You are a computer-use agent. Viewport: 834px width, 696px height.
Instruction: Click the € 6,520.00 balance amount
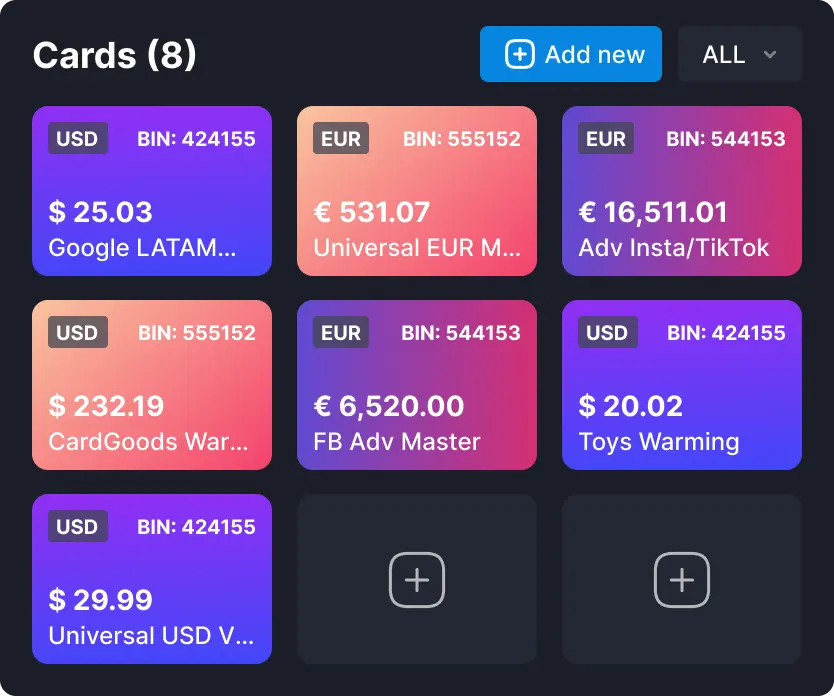[389, 406]
